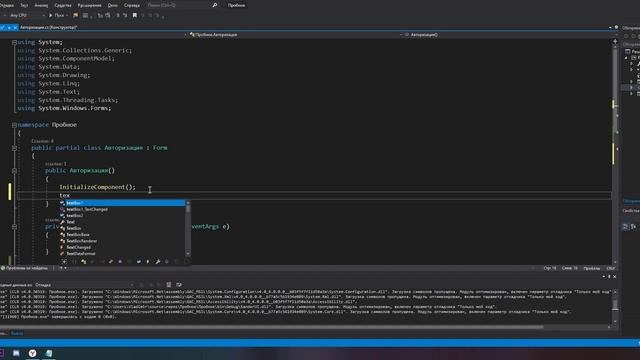Toggle the properties wrench filter in IntelliSense
Viewport: 640px width, 360px height.
pos(158,262)
